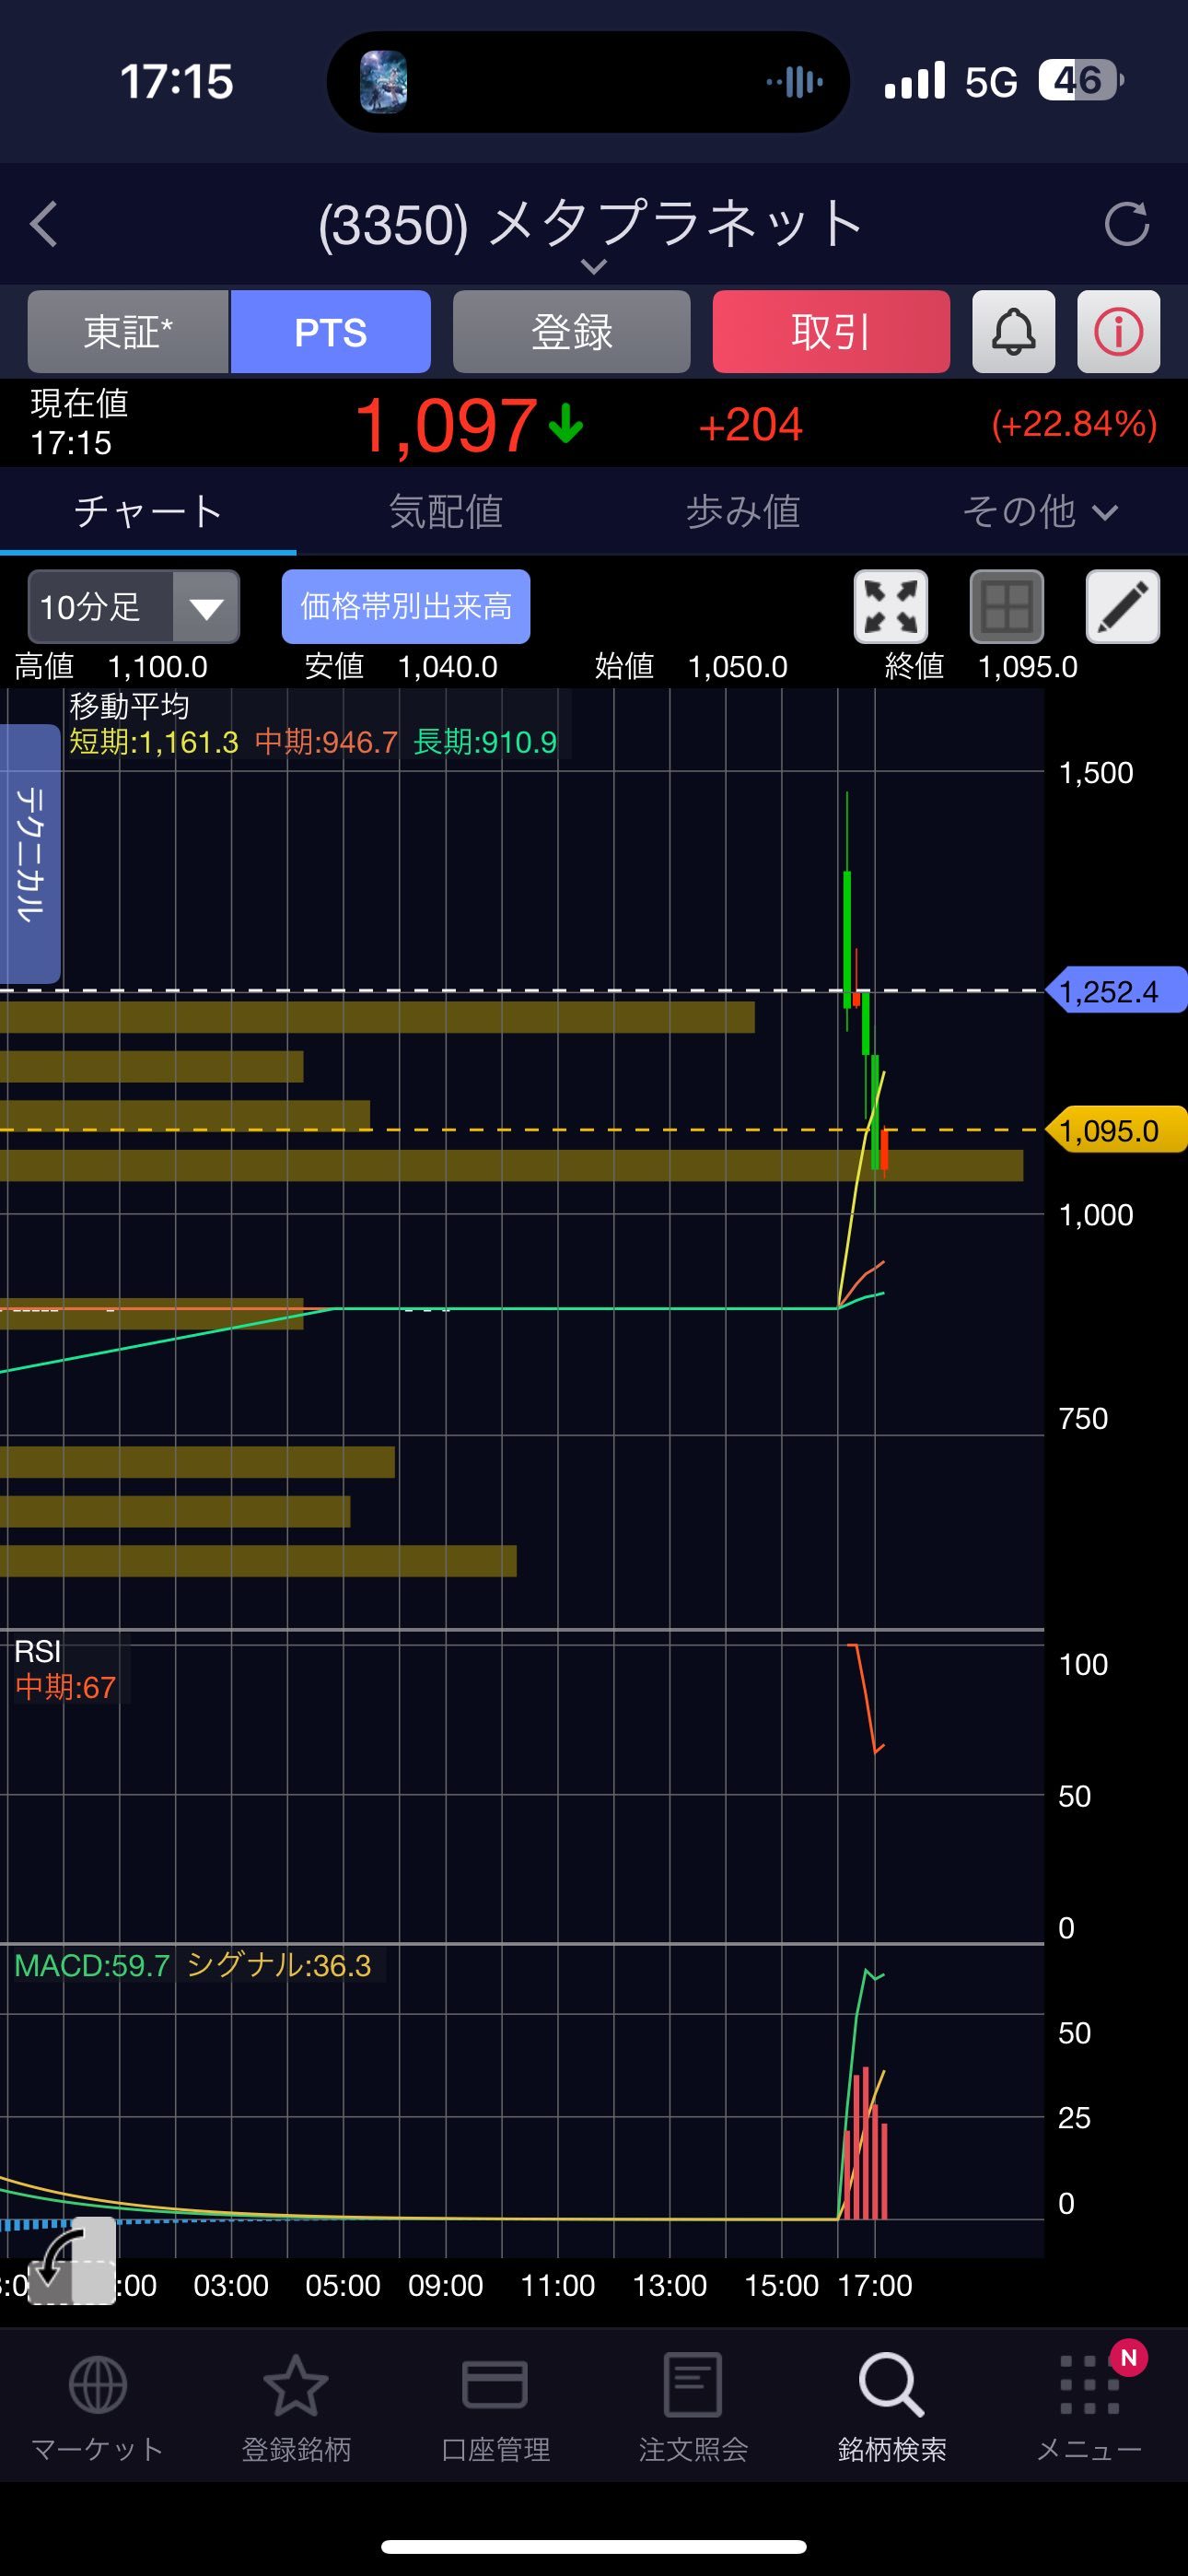
Task: Tap the MACD:59.7 indicator label
Action: tap(92, 1965)
